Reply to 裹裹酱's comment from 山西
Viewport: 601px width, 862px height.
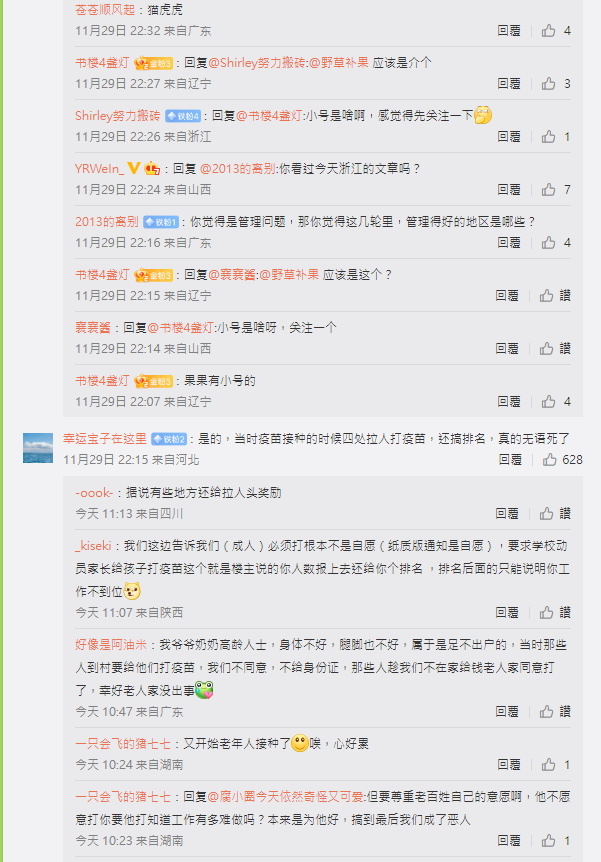[x=506, y=349]
